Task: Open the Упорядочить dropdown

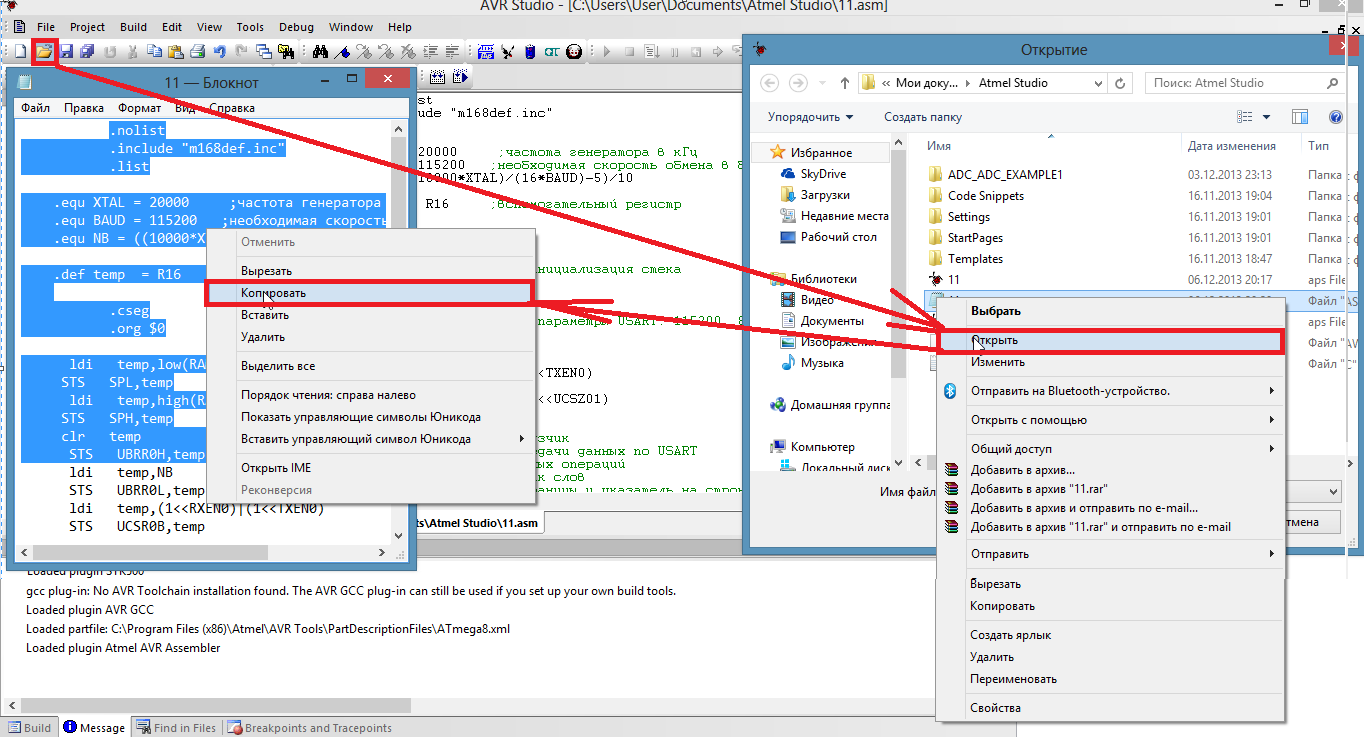Action: tap(811, 117)
